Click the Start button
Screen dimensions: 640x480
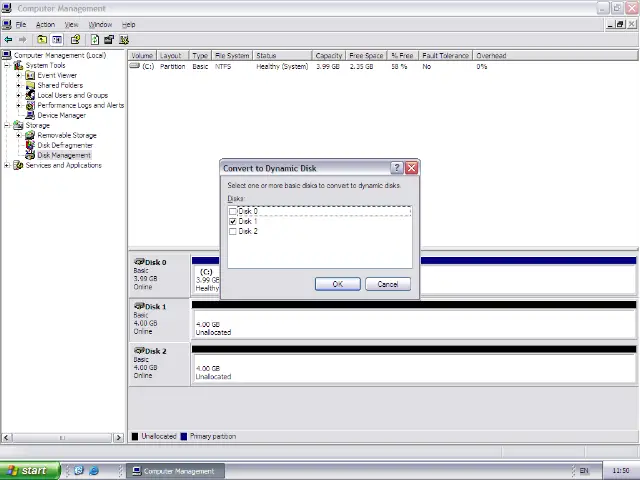point(30,471)
